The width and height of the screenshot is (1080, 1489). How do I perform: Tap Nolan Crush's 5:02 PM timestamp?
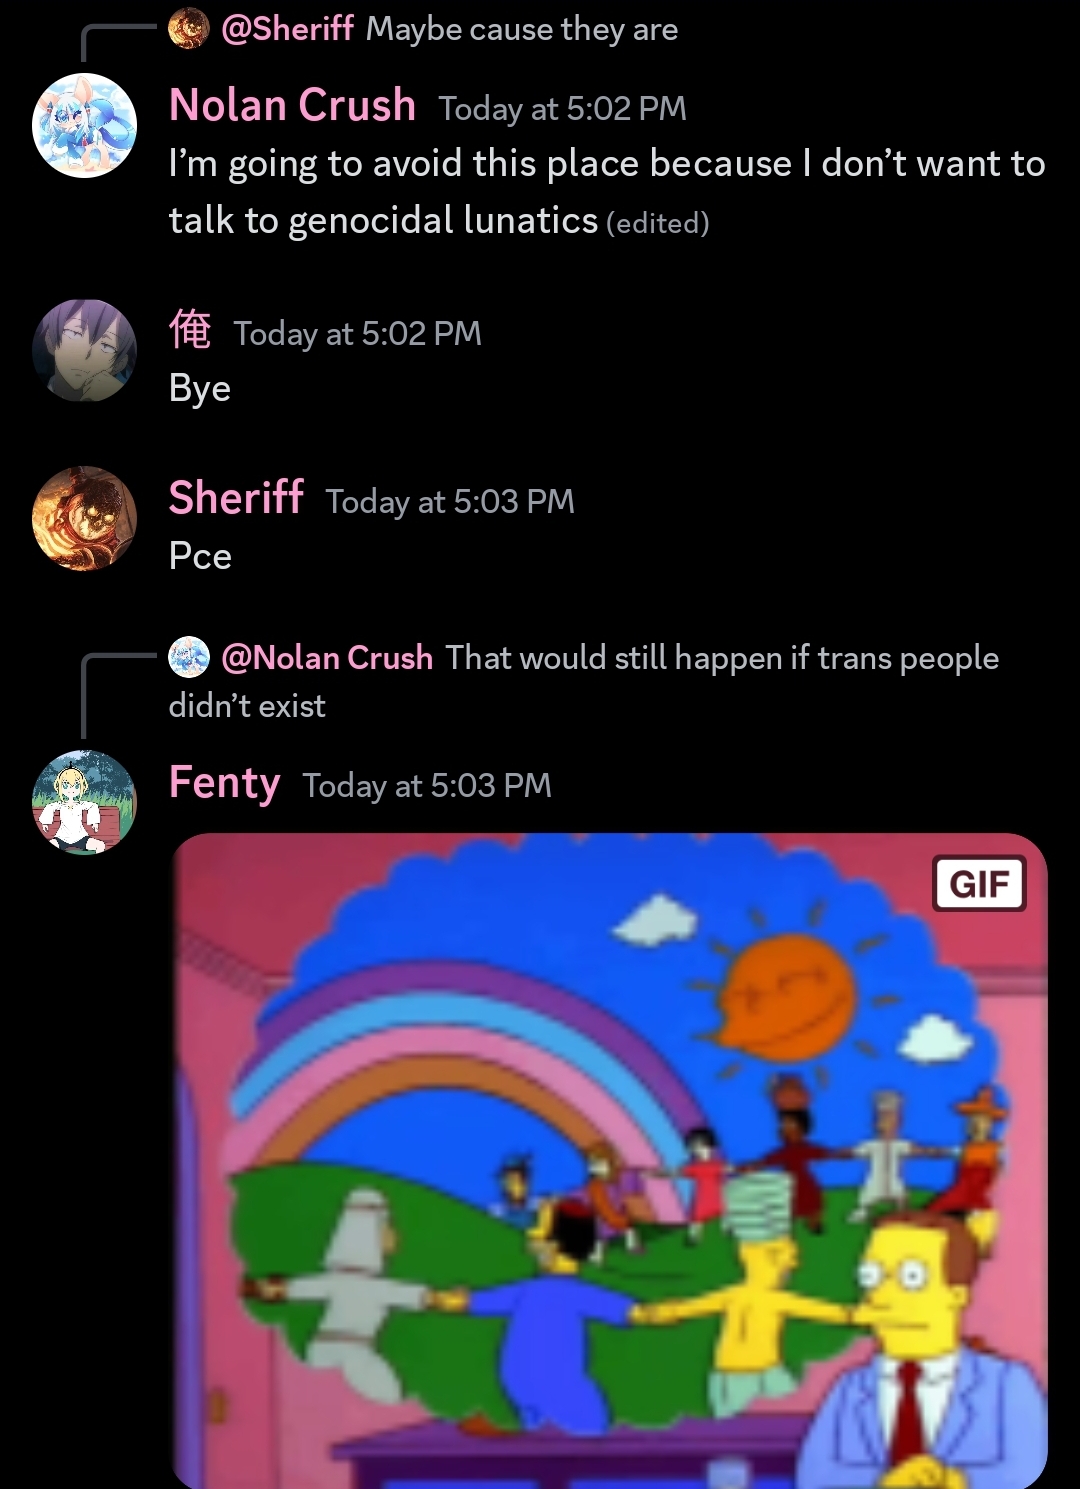tap(563, 108)
